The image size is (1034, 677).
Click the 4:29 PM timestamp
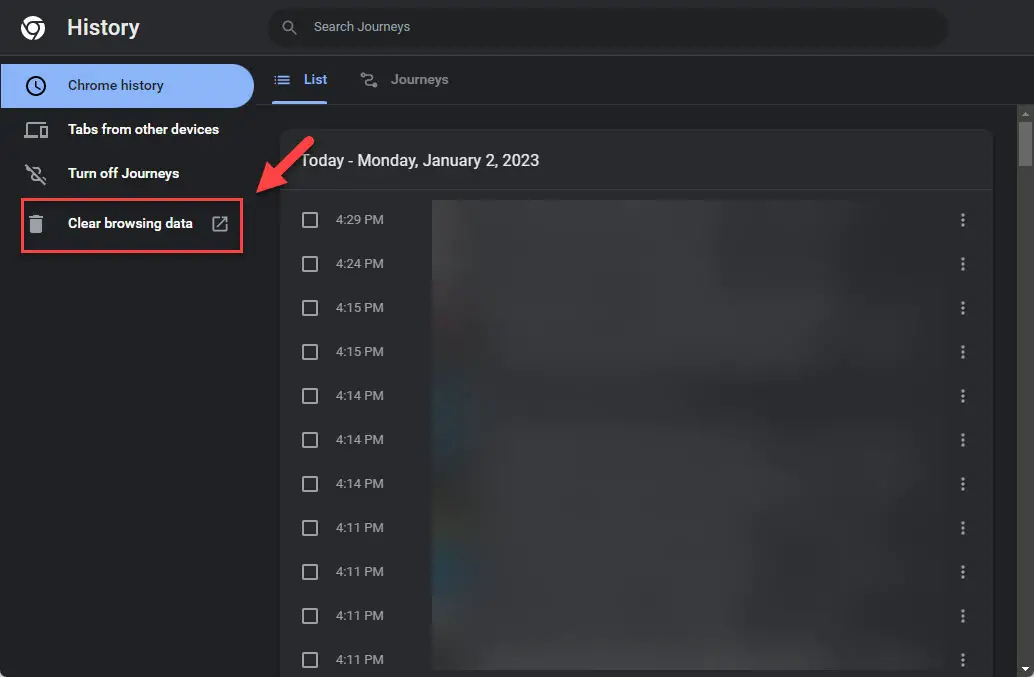pos(359,220)
